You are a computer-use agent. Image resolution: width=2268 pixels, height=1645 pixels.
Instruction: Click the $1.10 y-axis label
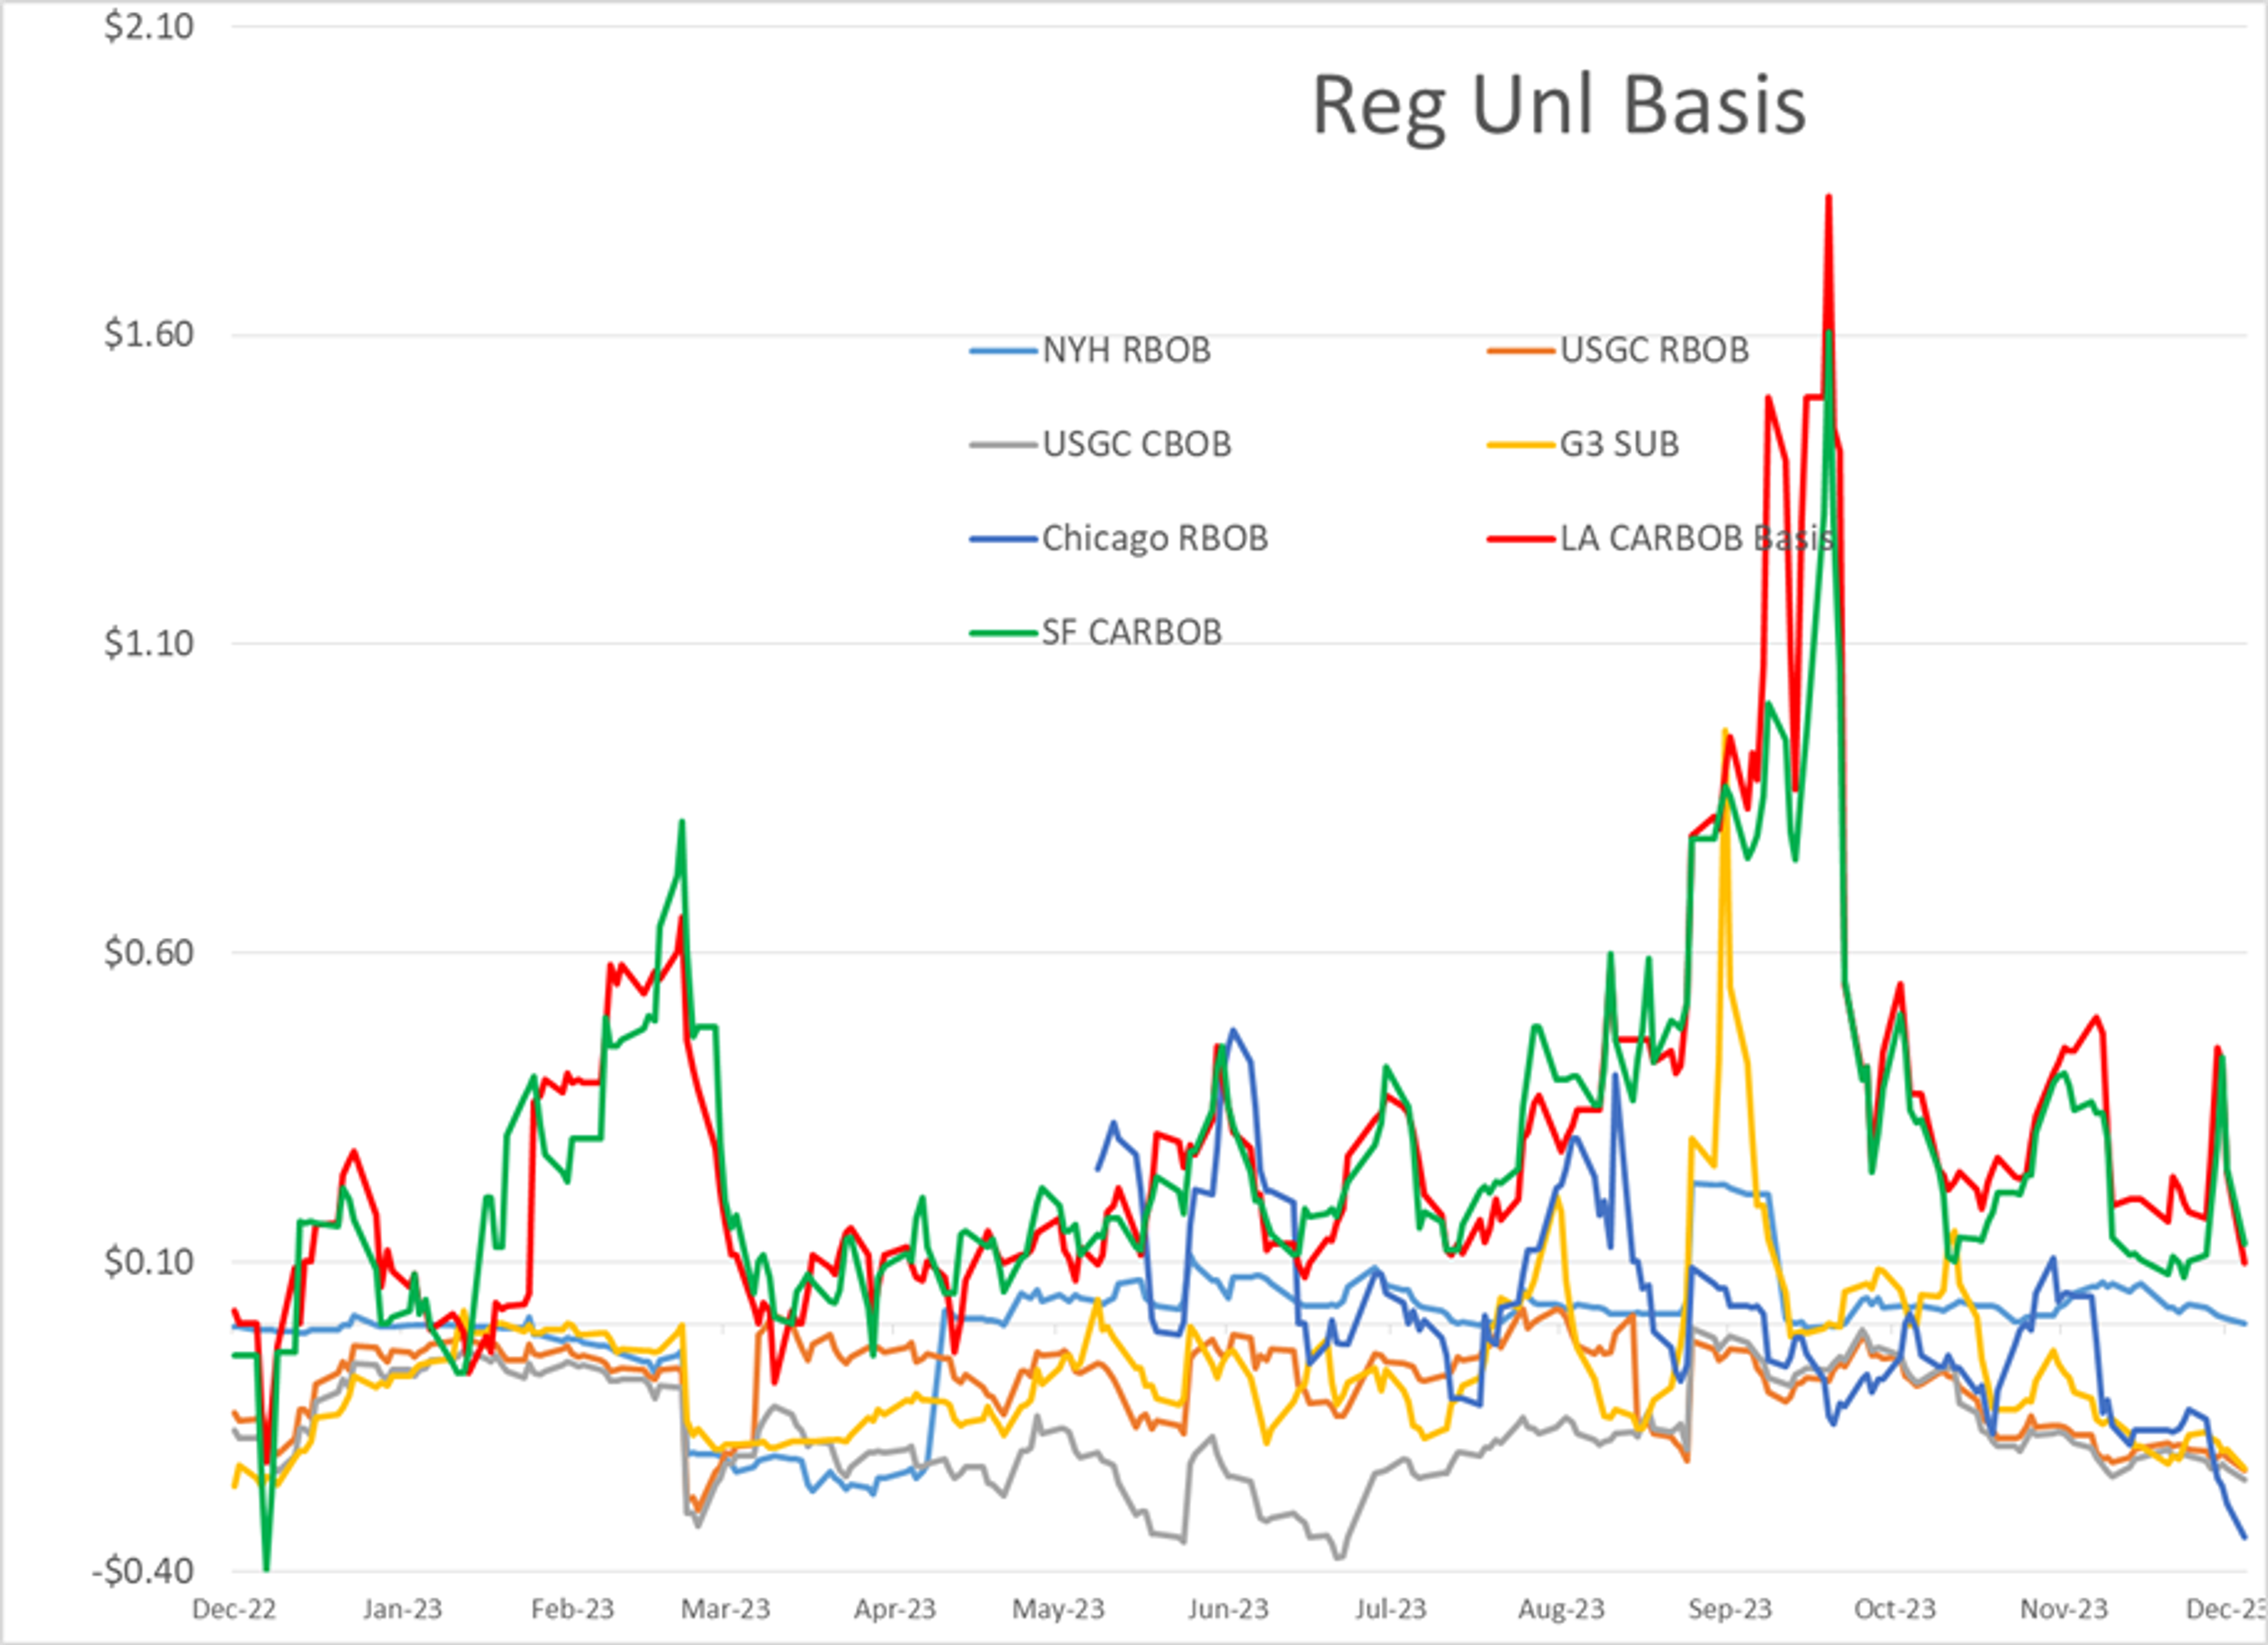[x=149, y=643]
